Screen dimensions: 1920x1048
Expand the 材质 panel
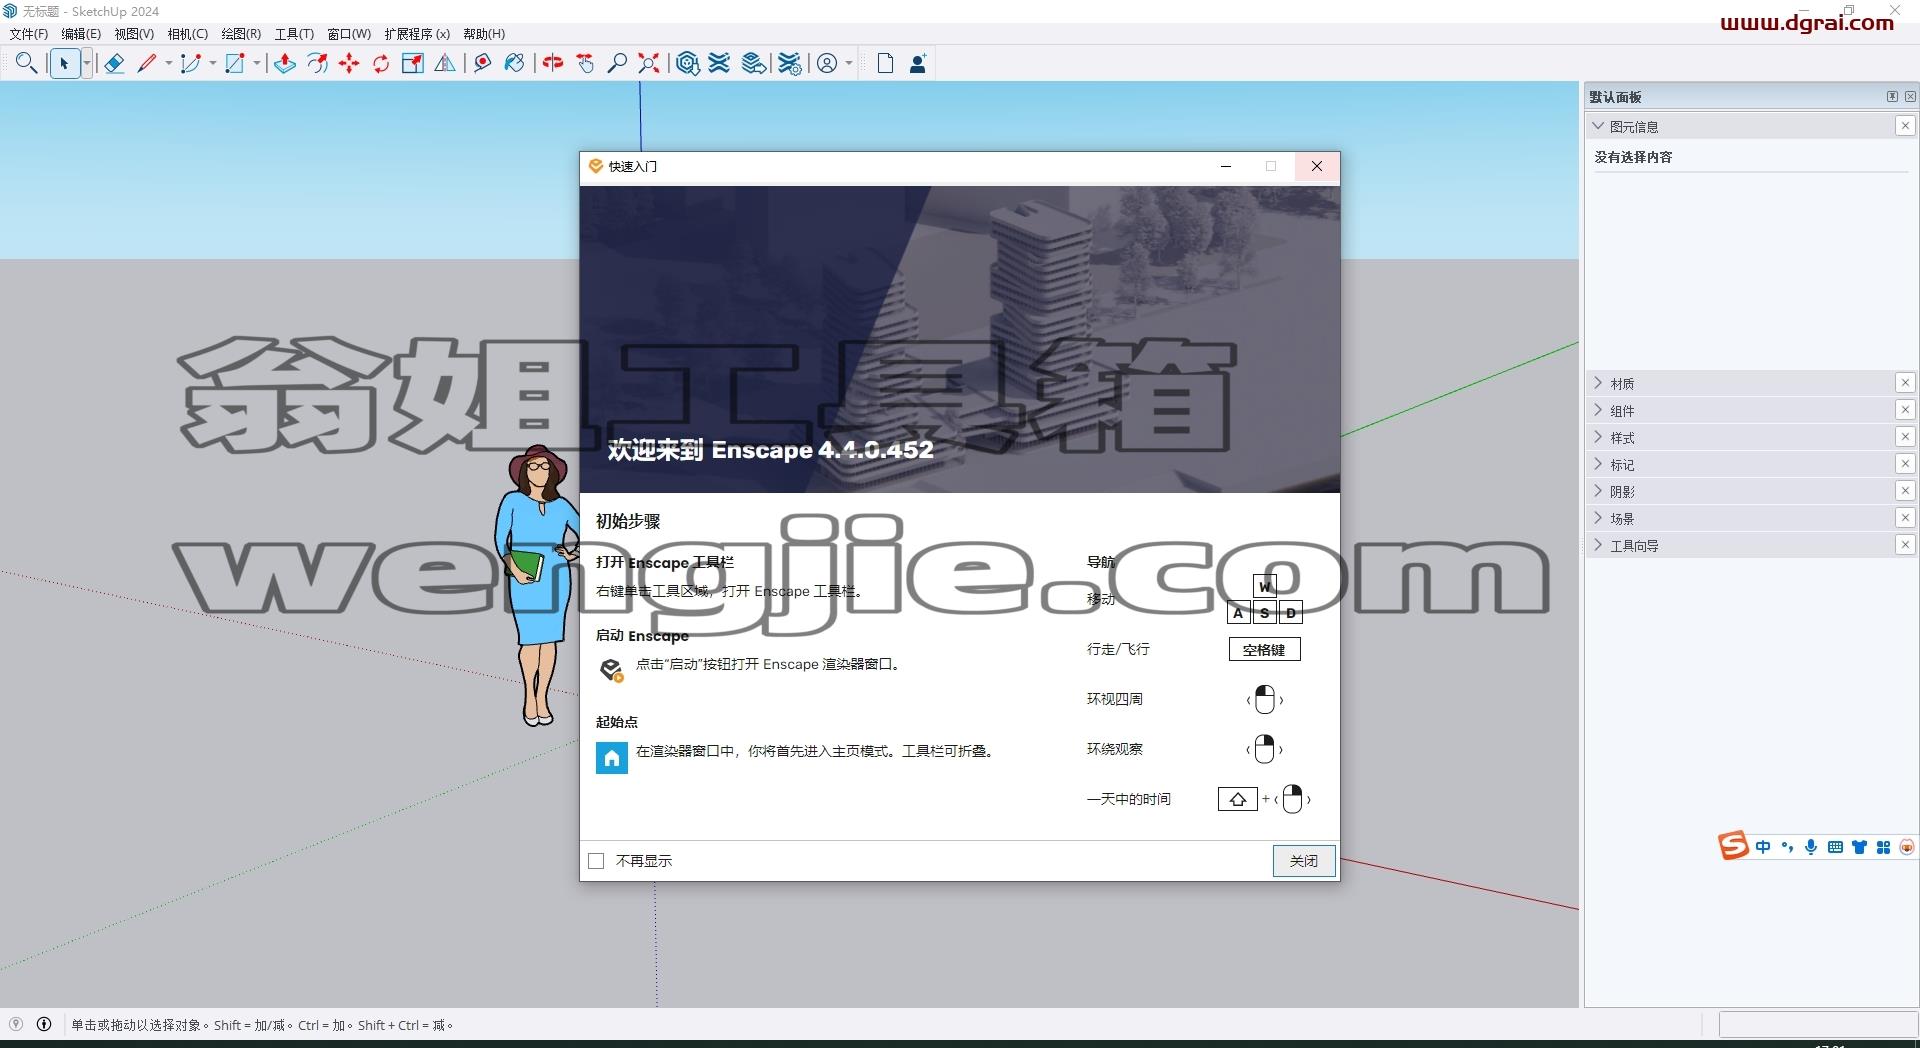(1598, 383)
